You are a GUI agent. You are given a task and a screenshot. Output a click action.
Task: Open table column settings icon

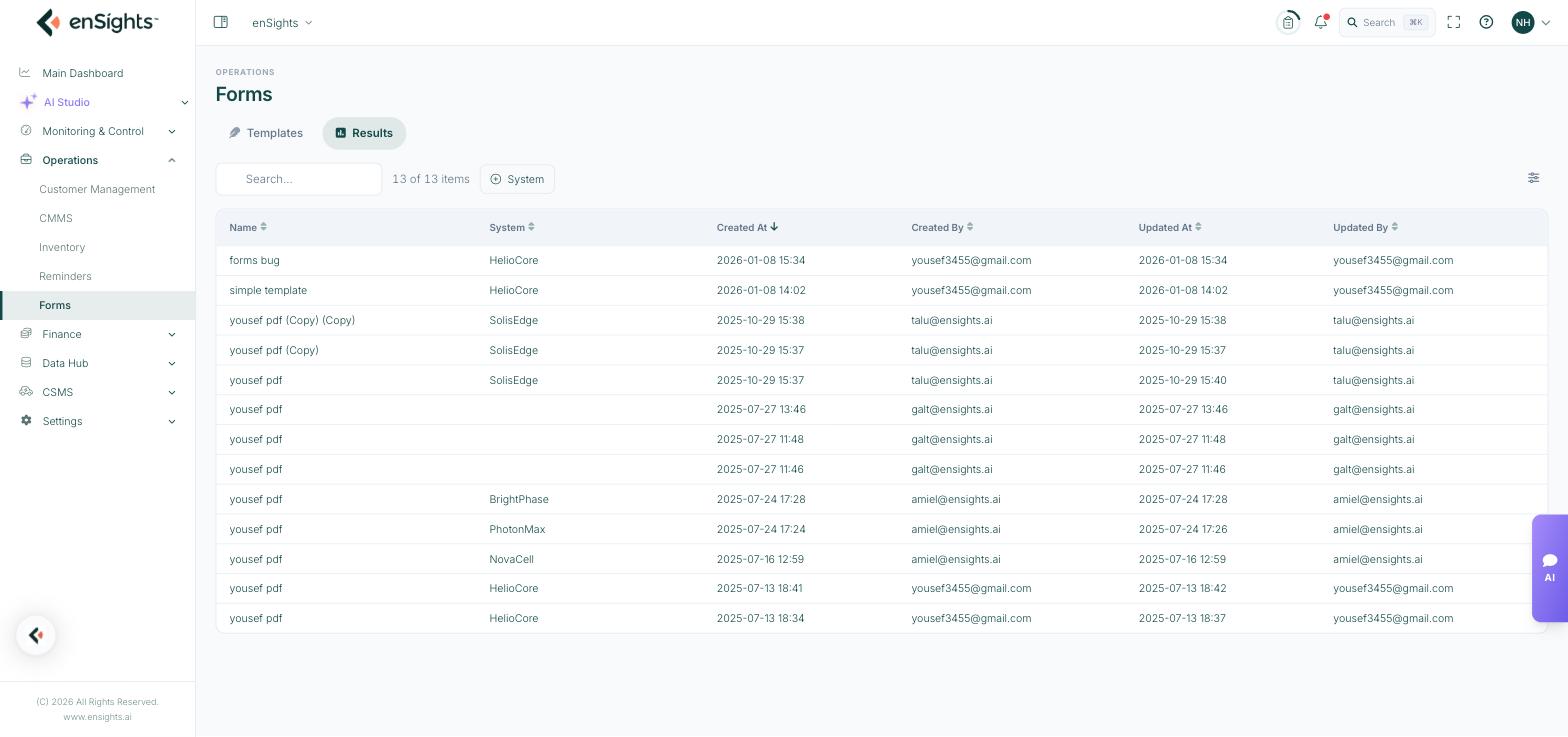1533,178
